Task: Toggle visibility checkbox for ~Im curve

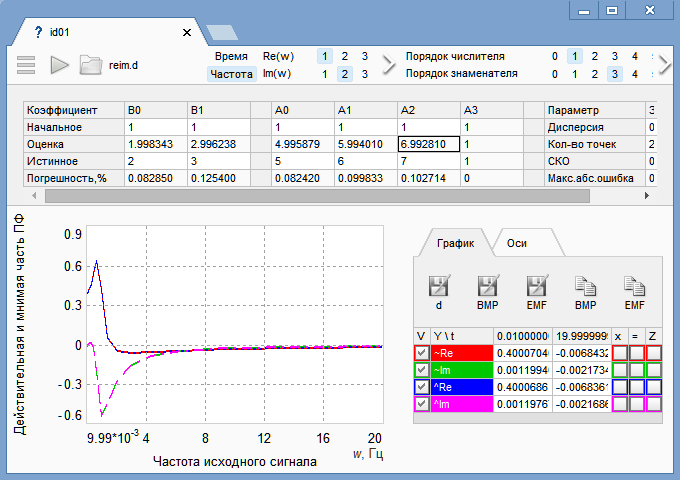Action: point(422,370)
